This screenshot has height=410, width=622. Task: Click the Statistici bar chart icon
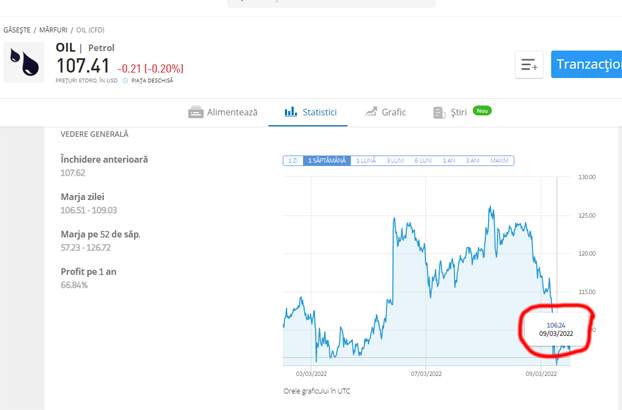[x=291, y=112]
